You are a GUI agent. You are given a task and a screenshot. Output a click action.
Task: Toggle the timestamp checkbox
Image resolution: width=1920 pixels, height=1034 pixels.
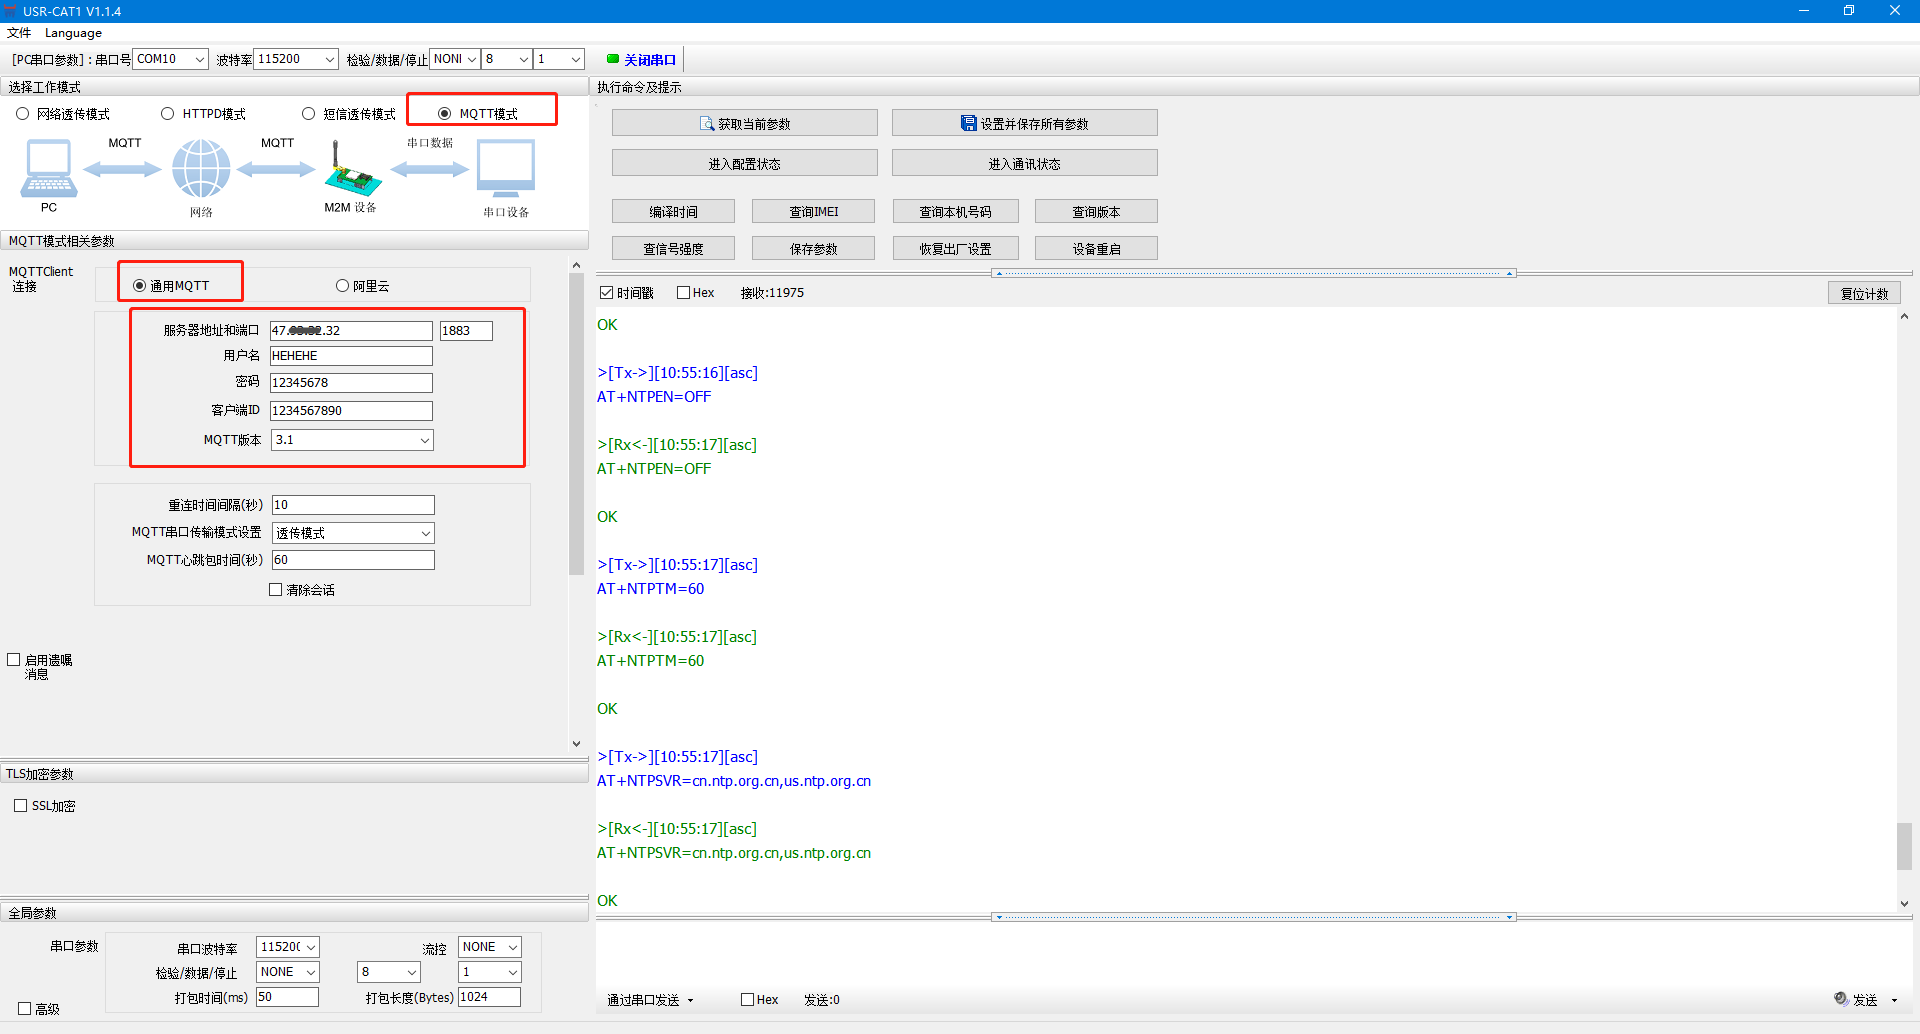607,293
